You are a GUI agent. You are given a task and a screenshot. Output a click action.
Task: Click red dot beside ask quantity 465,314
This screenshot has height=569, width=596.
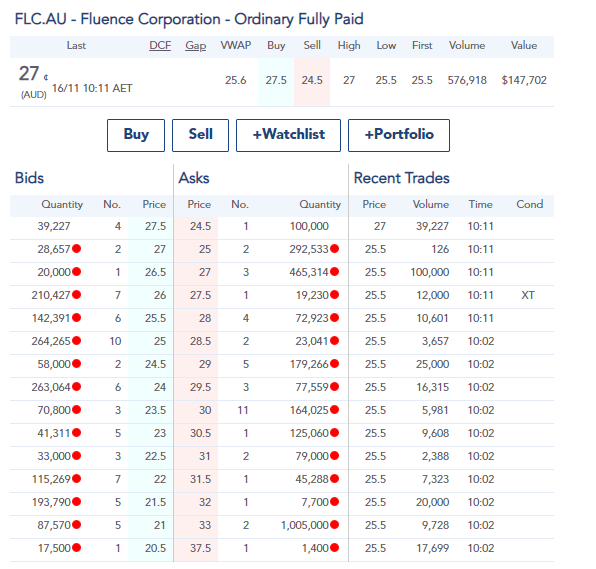tap(334, 272)
